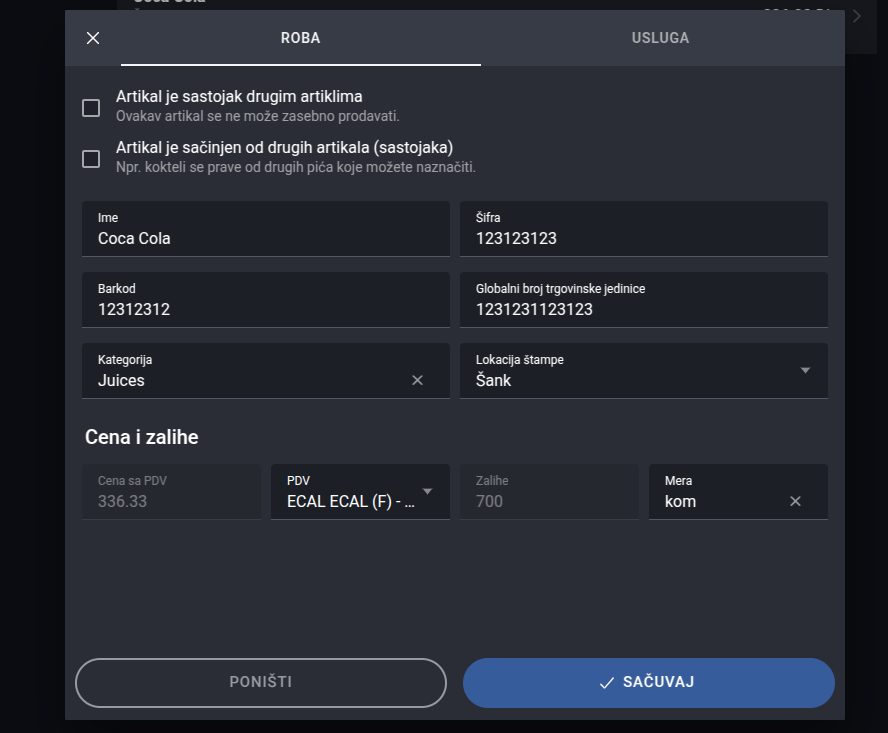Expand Lokacija štampe using its arrow icon
Viewport: 888px width, 733px height.
click(805, 370)
